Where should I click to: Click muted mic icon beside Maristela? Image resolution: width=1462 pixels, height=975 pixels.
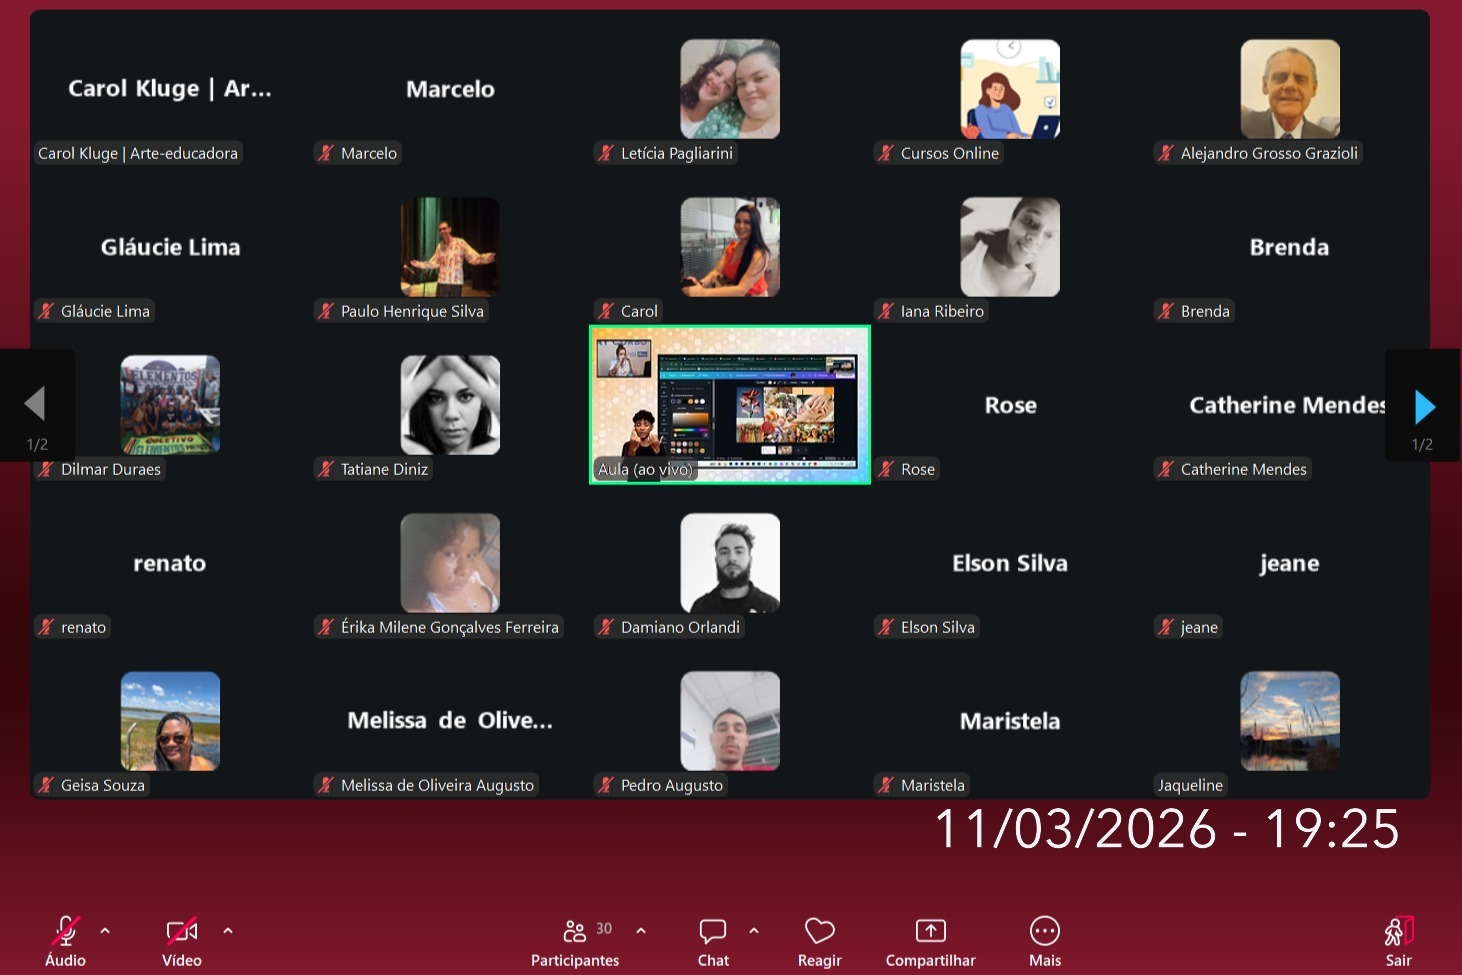click(886, 785)
